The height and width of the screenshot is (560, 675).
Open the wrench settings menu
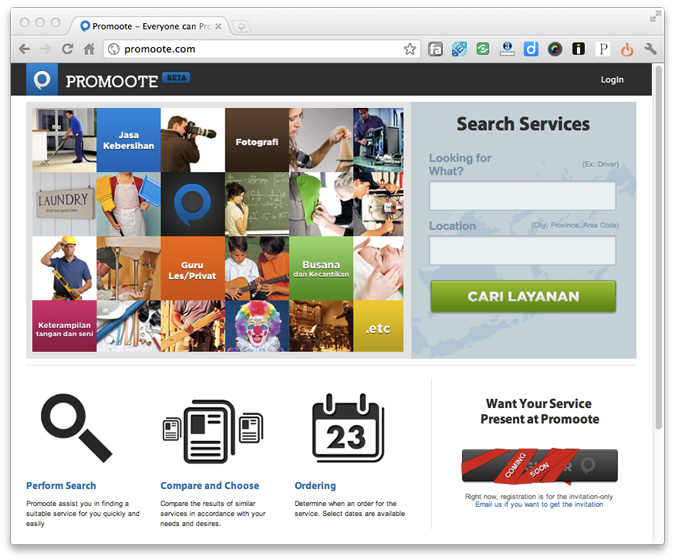tap(650, 49)
